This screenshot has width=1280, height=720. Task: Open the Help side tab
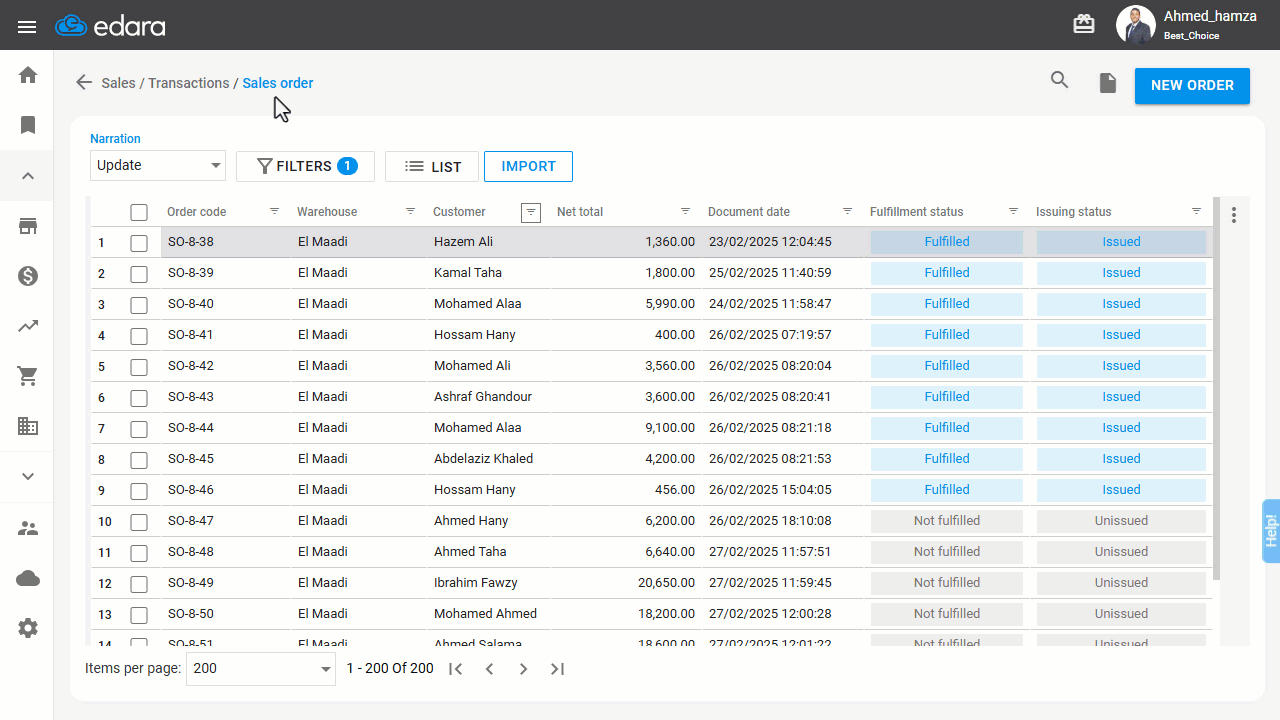pyautogui.click(x=1271, y=530)
